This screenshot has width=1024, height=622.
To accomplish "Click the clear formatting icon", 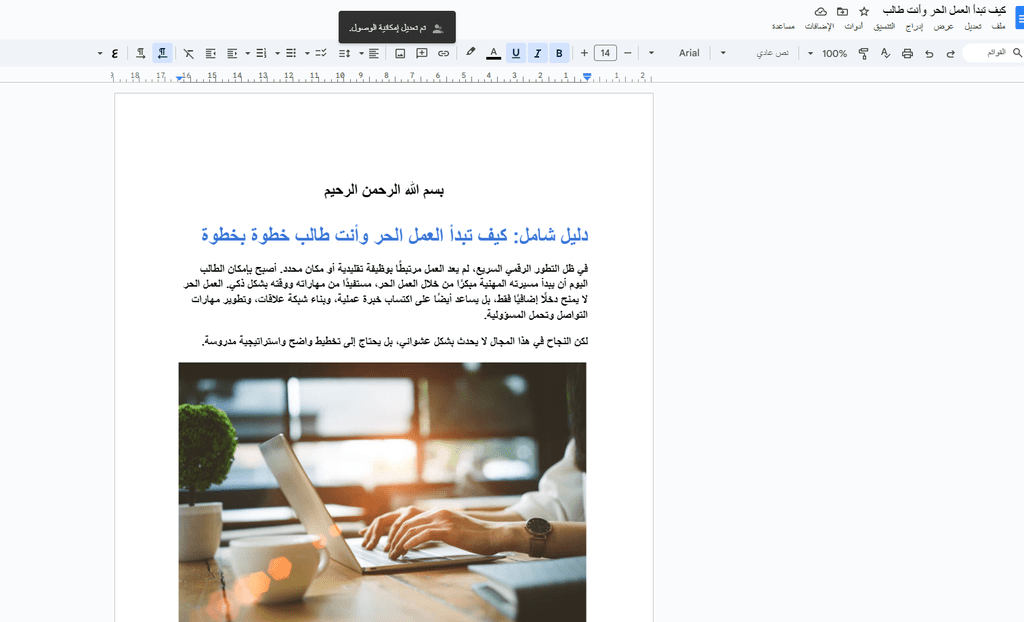I will tap(188, 54).
